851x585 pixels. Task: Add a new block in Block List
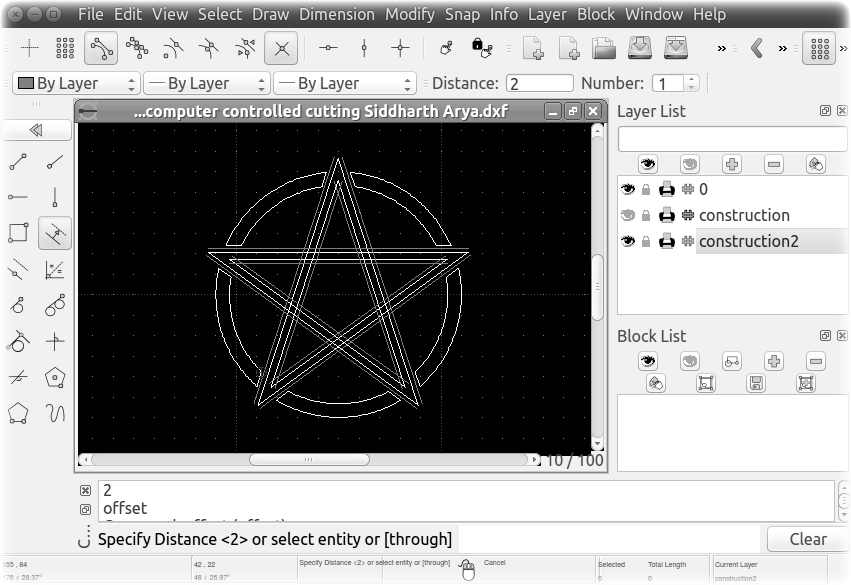coord(774,361)
